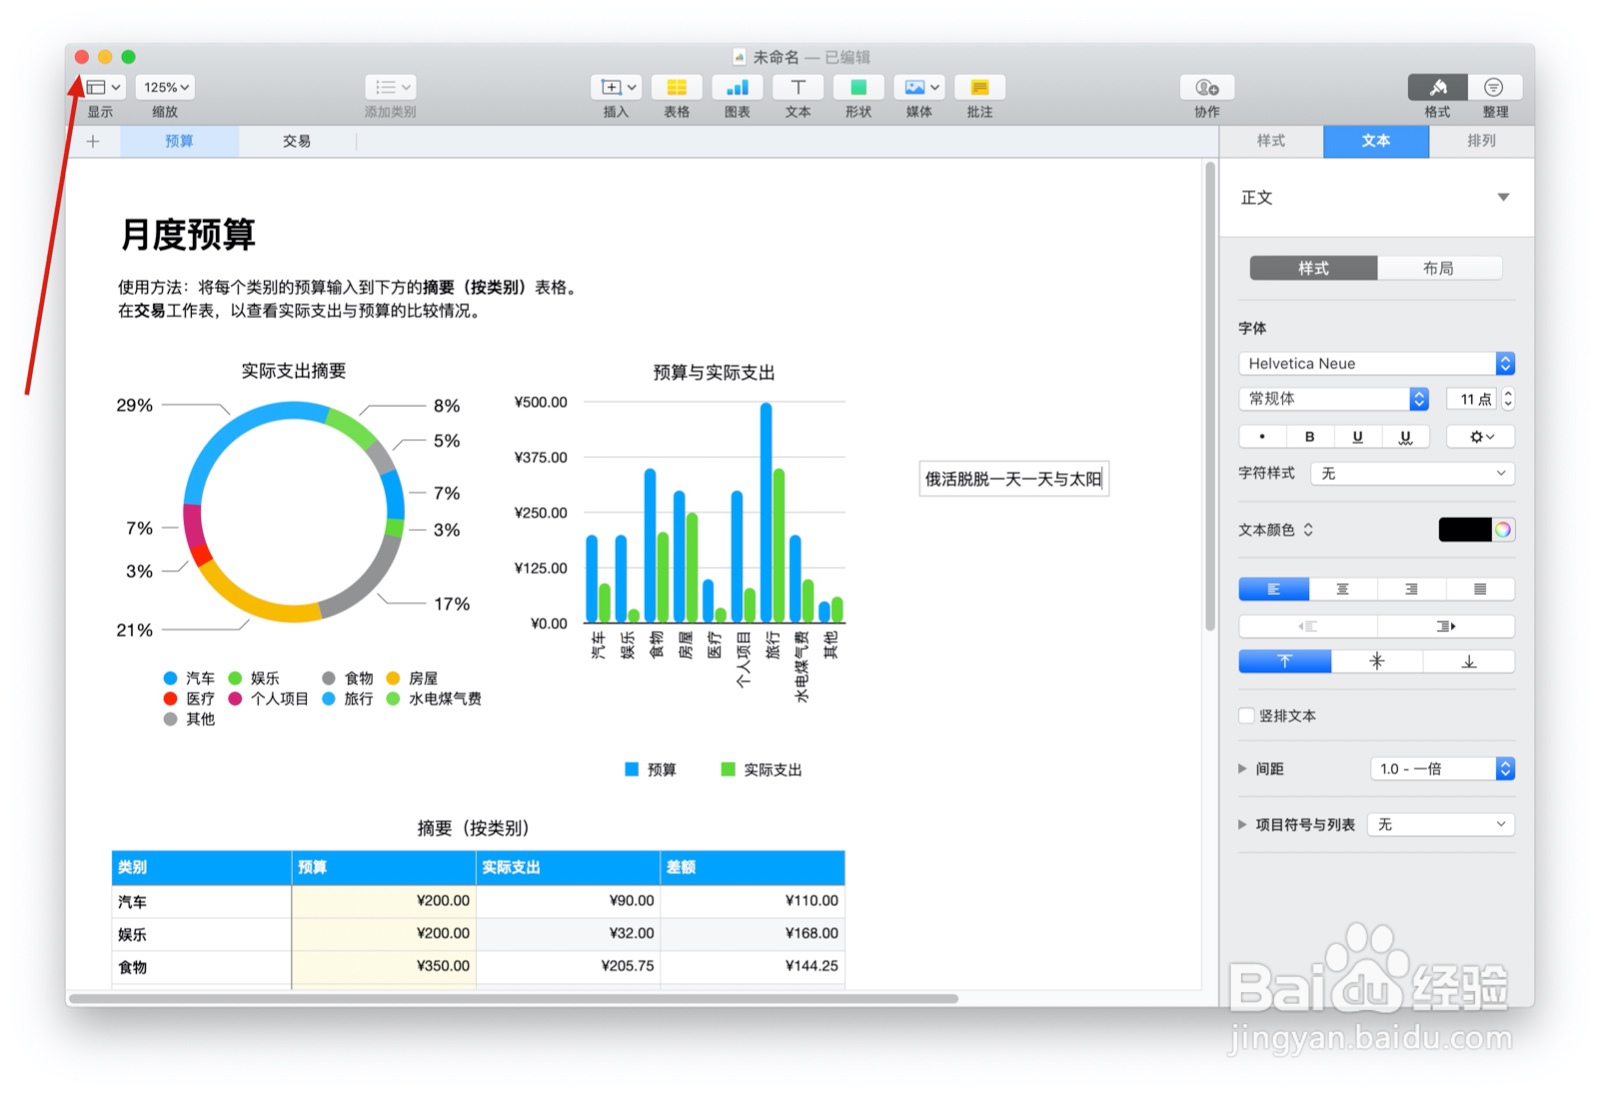Image resolution: width=1600 pixels, height=1093 pixels.
Task: Add a comment with the 批注 icon
Action: pos(979,88)
